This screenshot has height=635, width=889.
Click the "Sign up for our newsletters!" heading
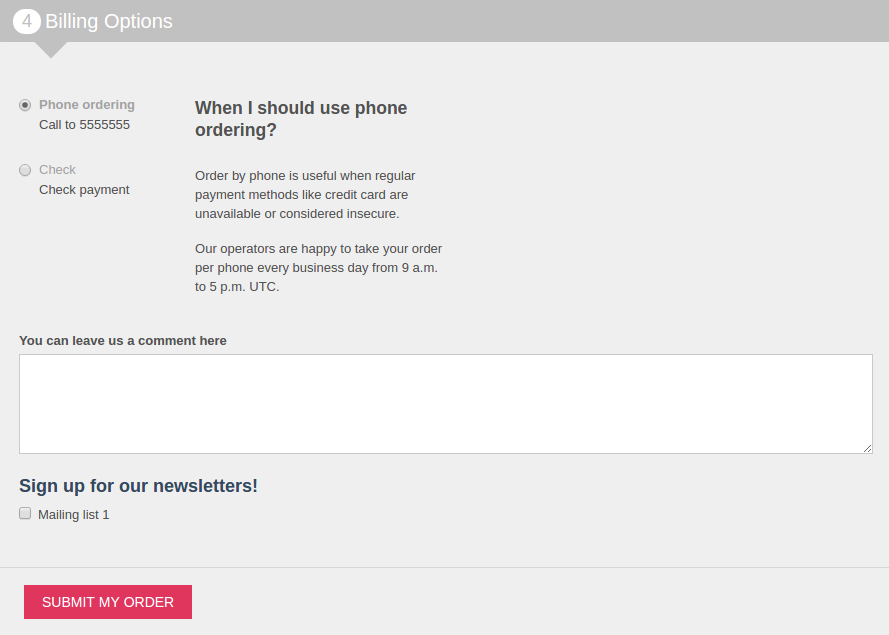tap(138, 486)
